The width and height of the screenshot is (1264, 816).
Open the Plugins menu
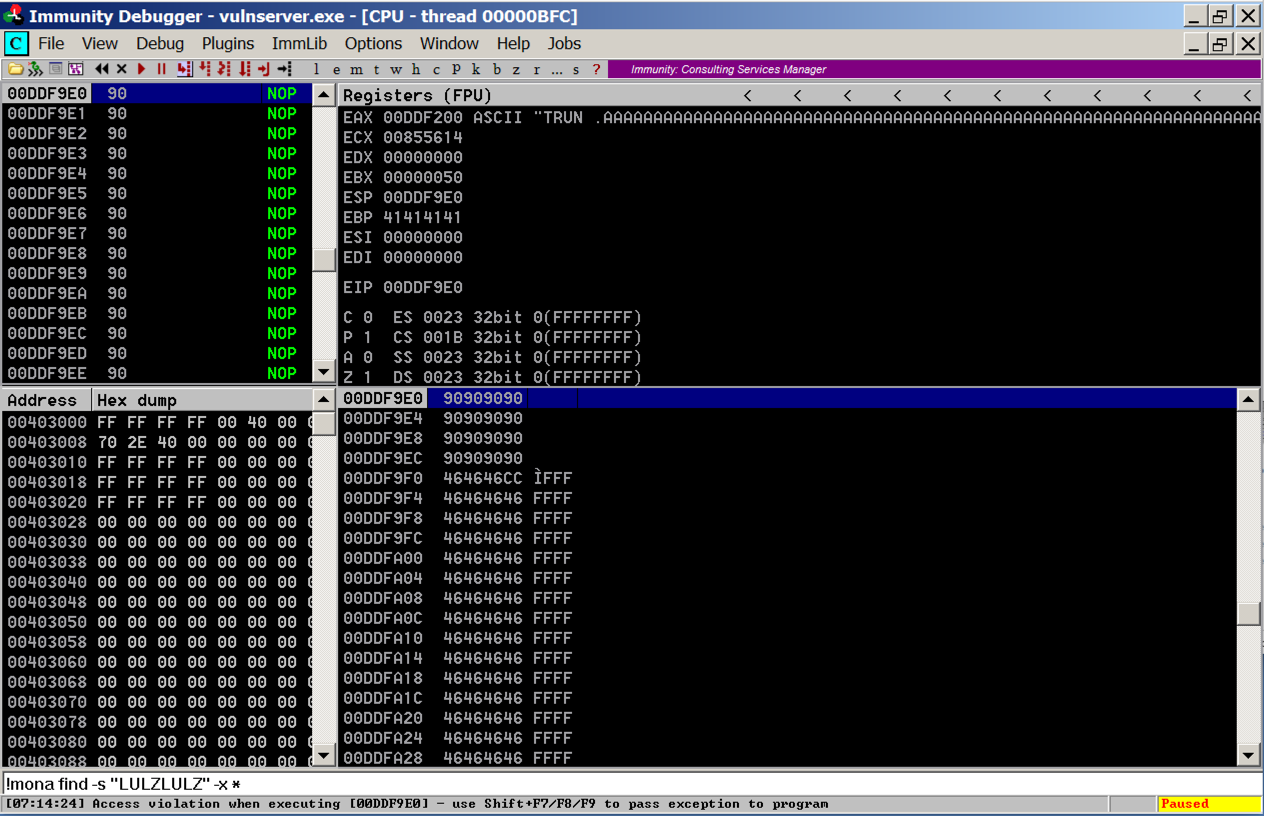[228, 43]
